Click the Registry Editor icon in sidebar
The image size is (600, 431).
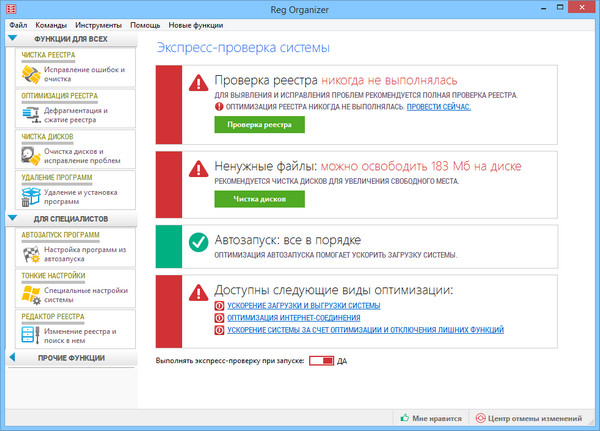(x=30, y=336)
